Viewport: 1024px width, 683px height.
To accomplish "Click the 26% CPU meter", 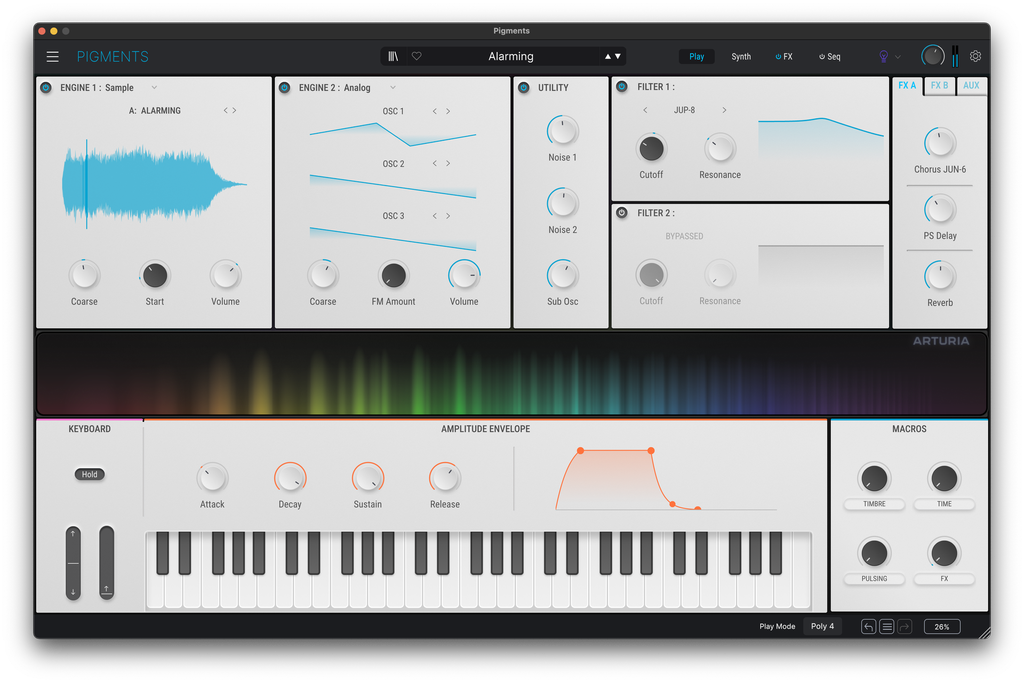I will (942, 627).
